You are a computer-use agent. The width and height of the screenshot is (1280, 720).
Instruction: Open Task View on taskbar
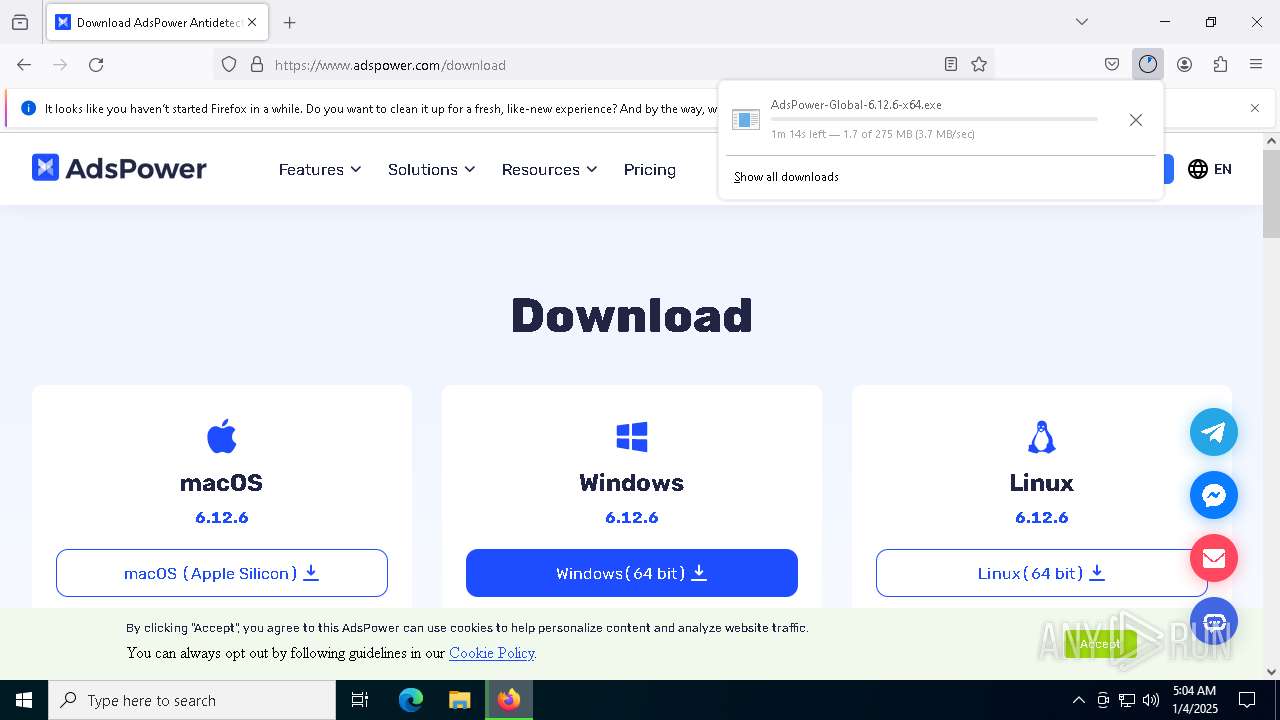(x=360, y=700)
